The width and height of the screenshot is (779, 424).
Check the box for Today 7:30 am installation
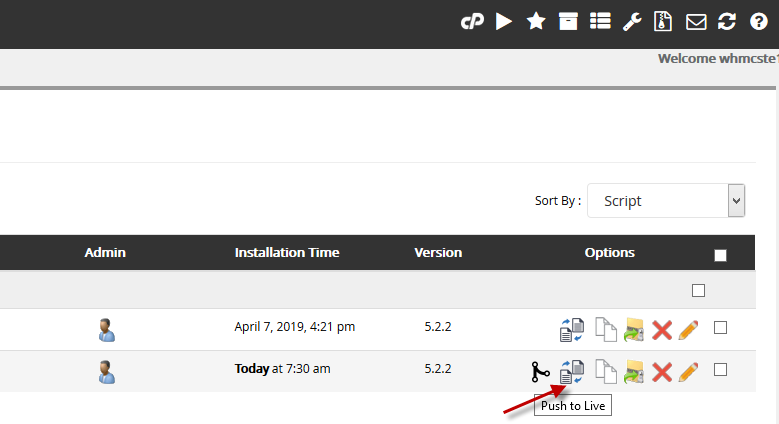pyautogui.click(x=720, y=370)
